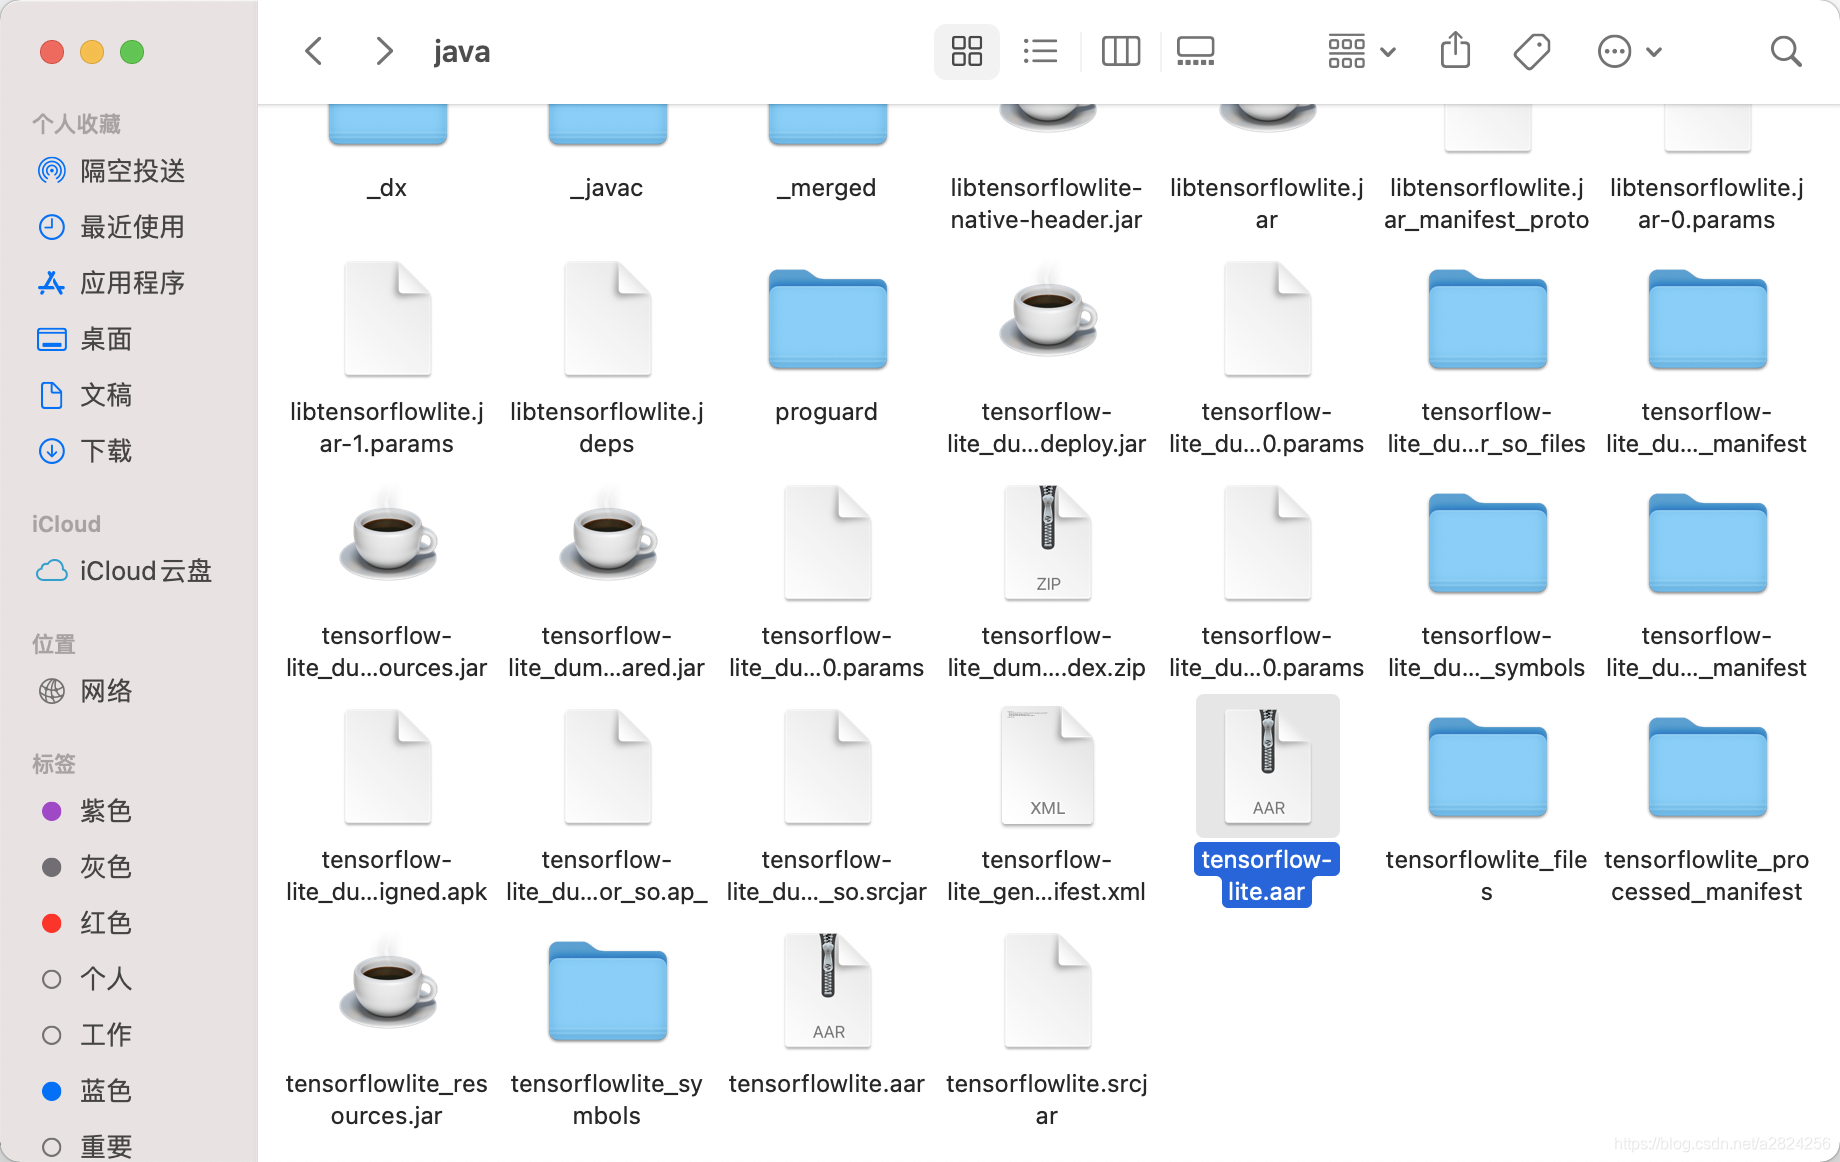Viewport: 1840px width, 1162px height.
Task: Select tensorflow-lite_du...r_so_files folder
Action: coord(1487,319)
